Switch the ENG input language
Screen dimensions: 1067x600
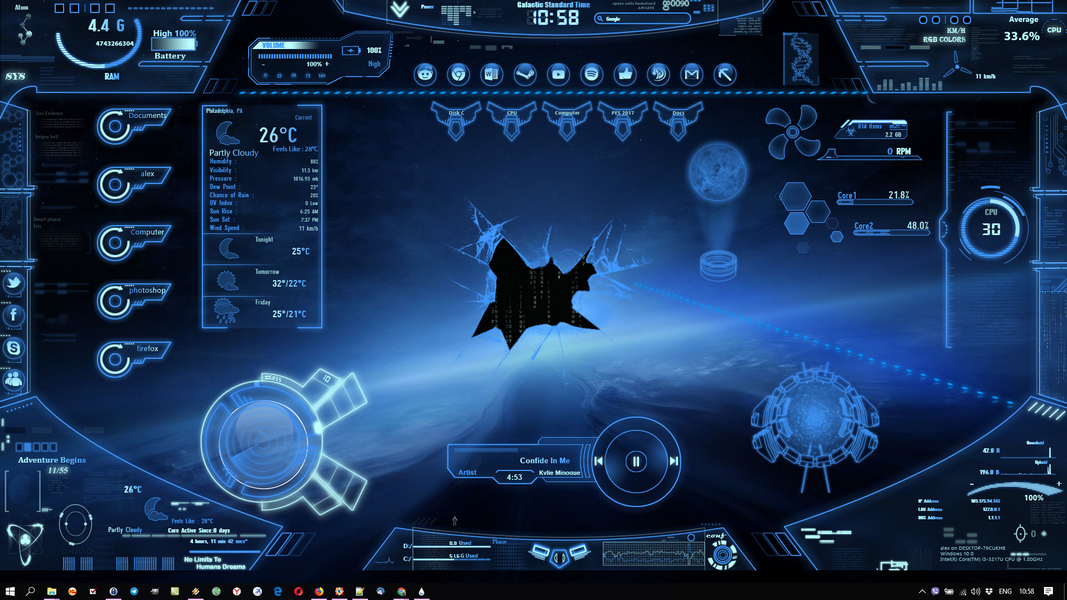coord(1005,592)
